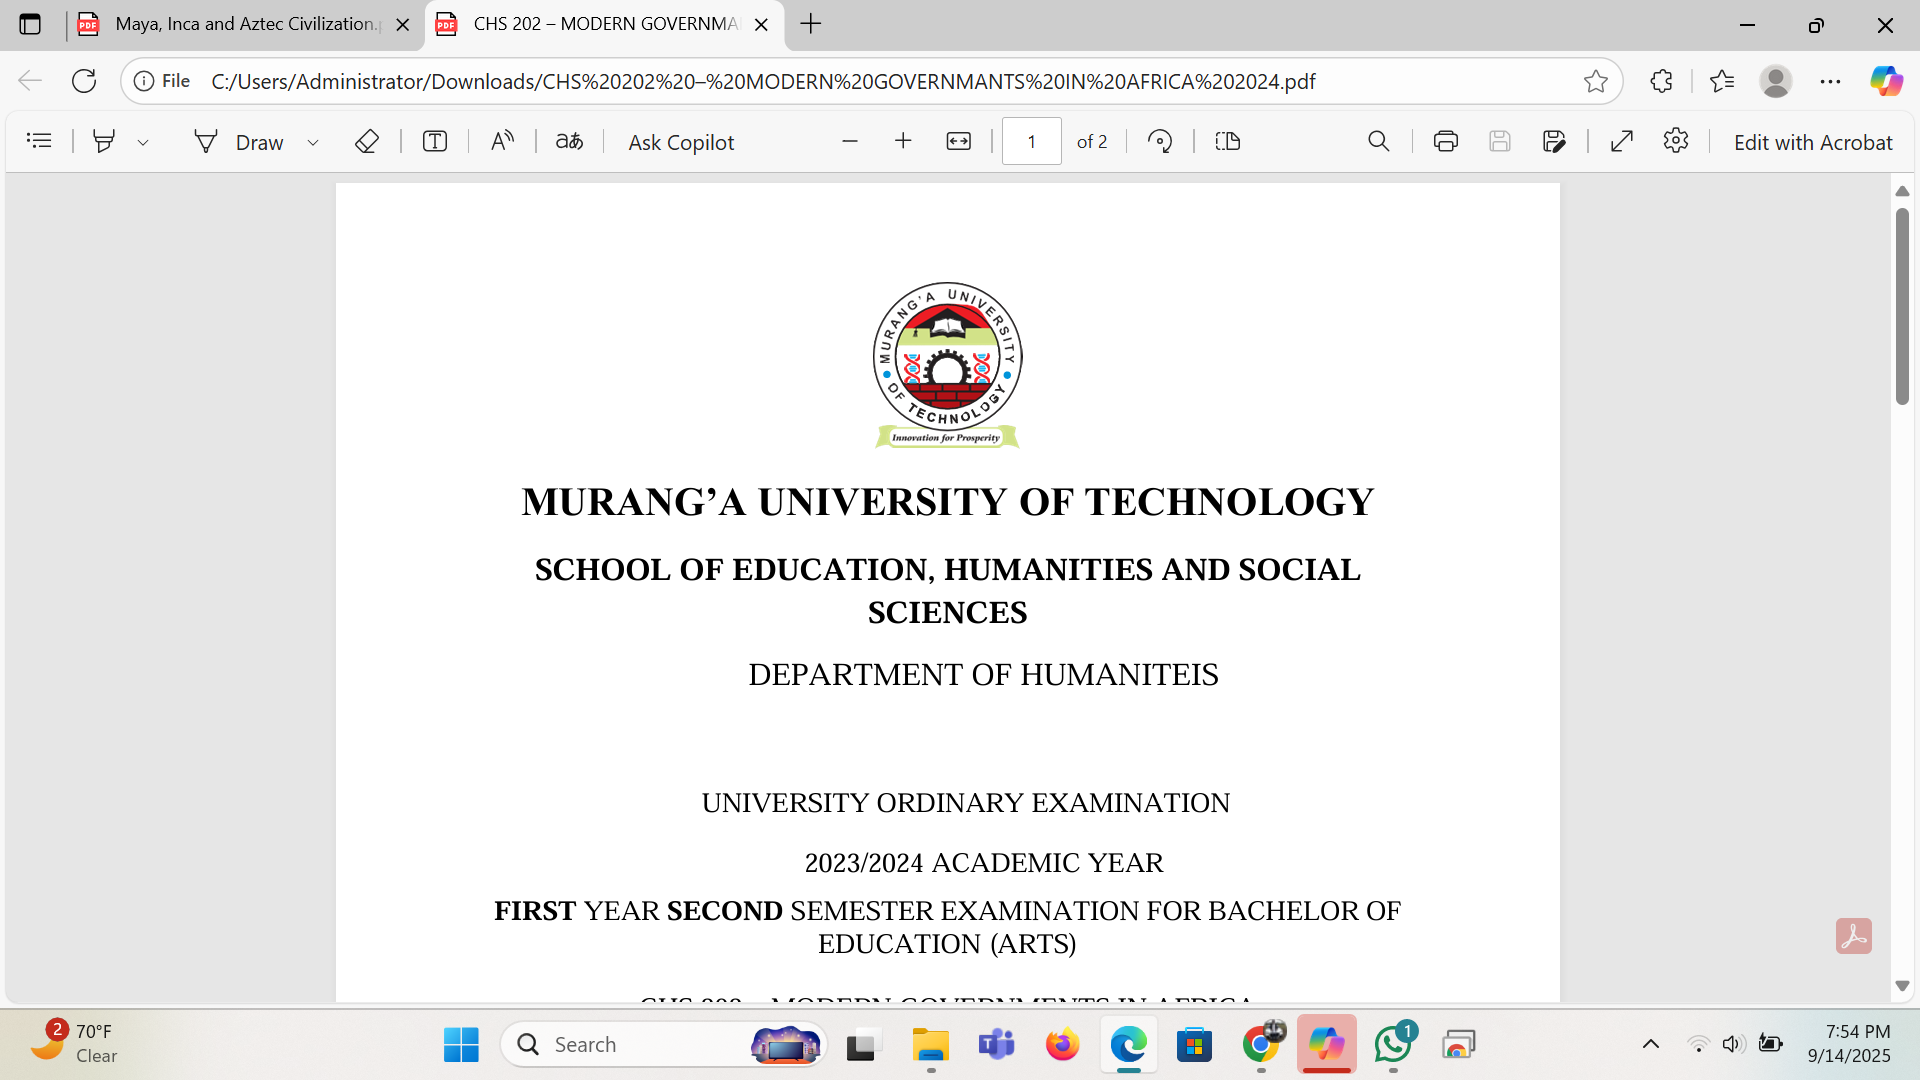Print the PDF document
1920x1080 pixels.
(x=1445, y=141)
